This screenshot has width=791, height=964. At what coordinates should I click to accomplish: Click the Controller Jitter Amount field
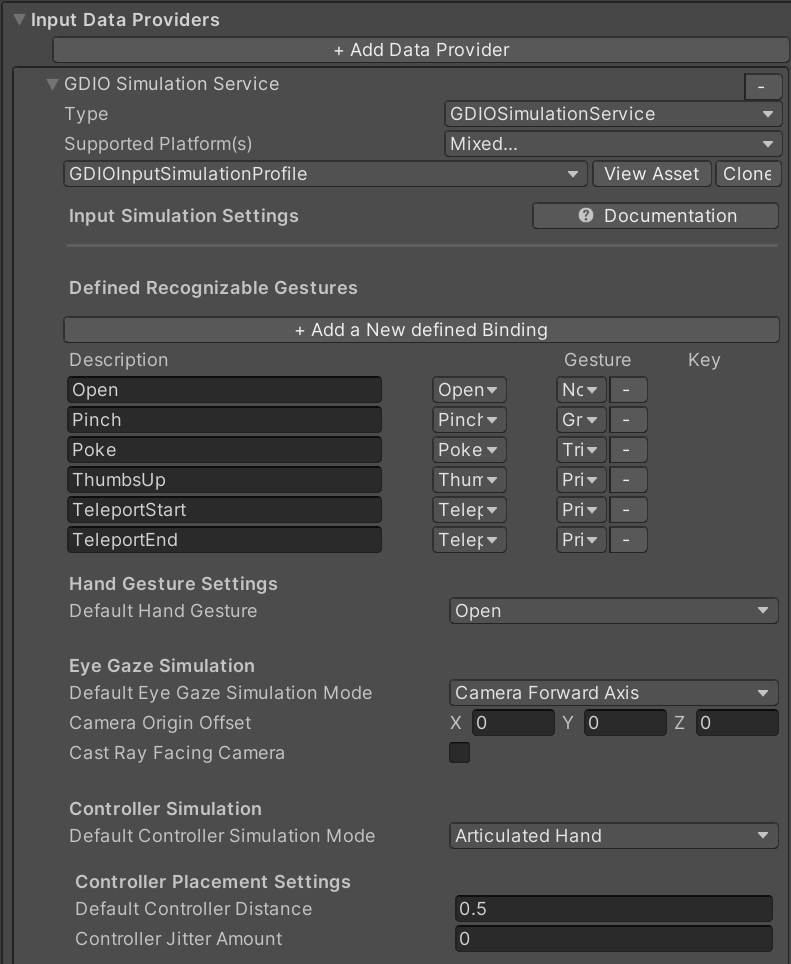click(613, 939)
